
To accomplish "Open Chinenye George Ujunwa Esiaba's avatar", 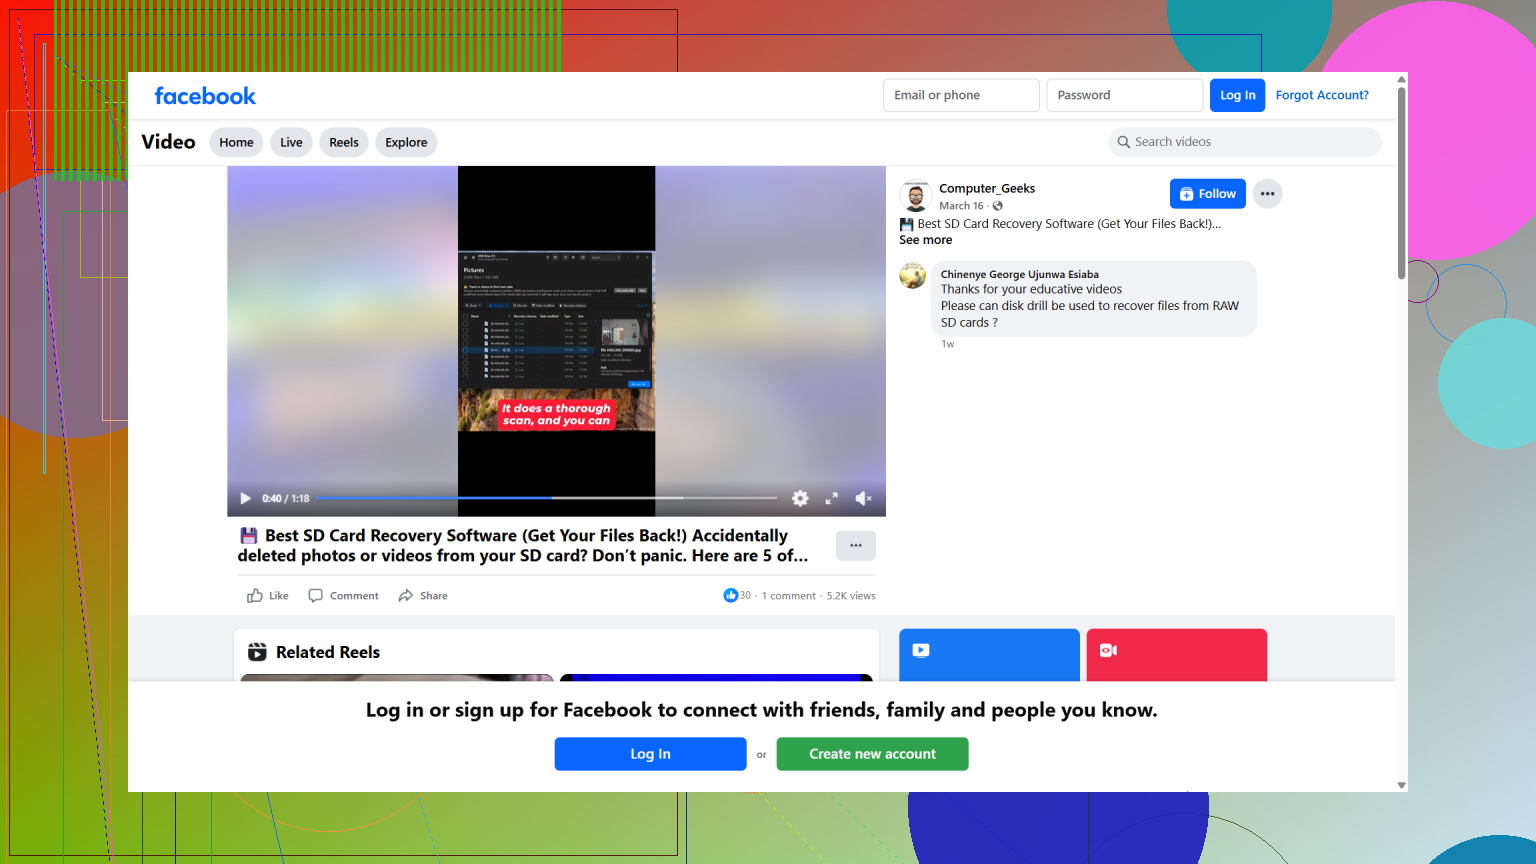I will tap(913, 275).
